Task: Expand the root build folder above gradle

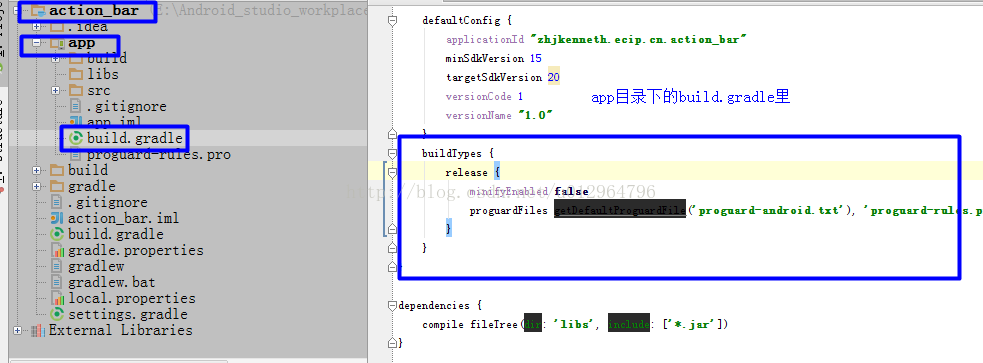Action: pyautogui.click(x=36, y=171)
